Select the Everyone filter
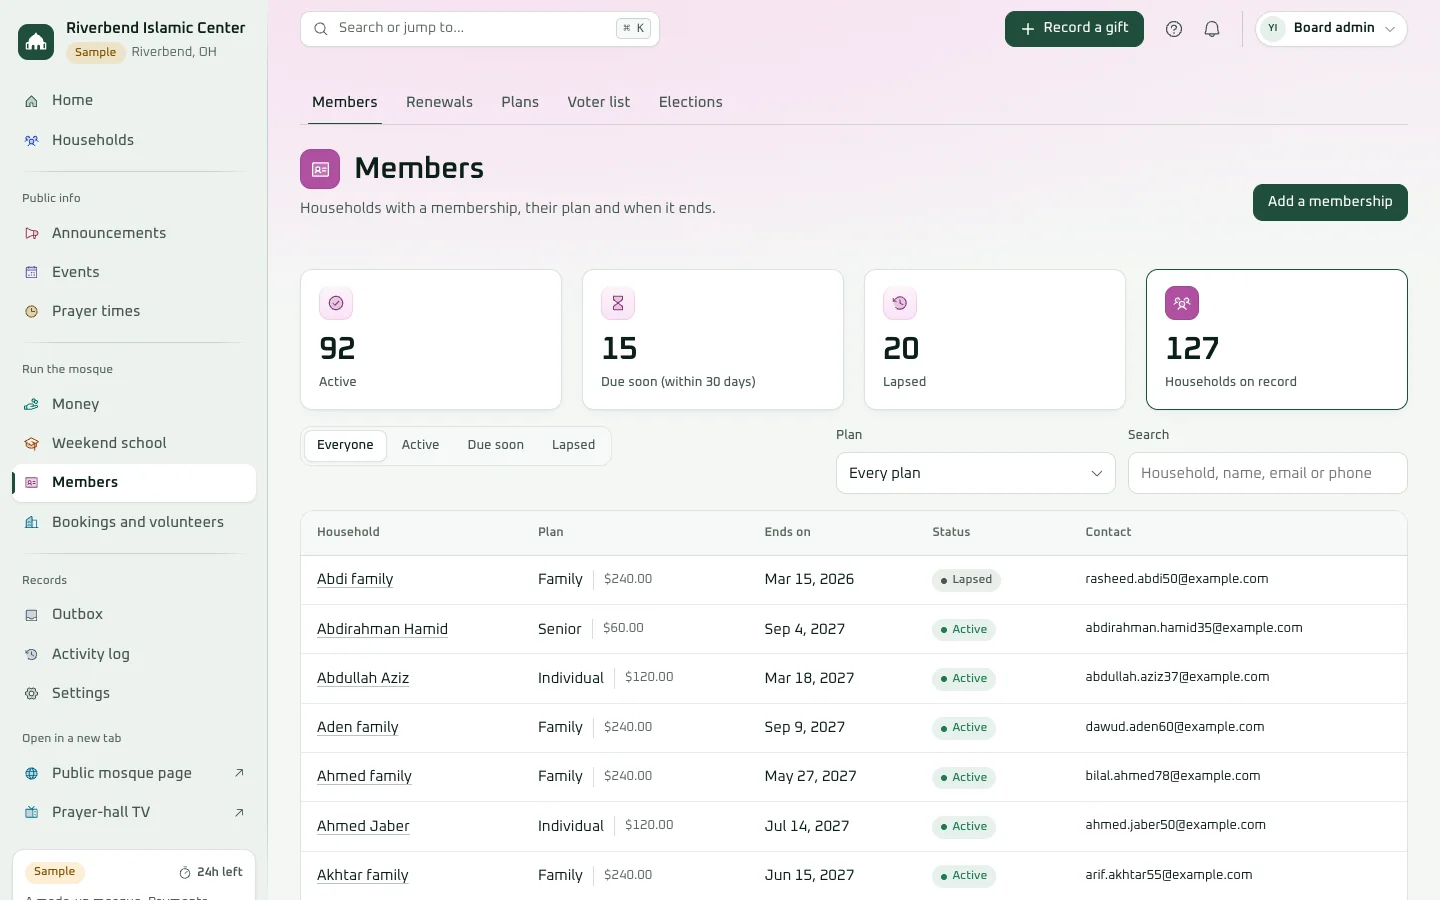The width and height of the screenshot is (1440, 900). click(345, 445)
